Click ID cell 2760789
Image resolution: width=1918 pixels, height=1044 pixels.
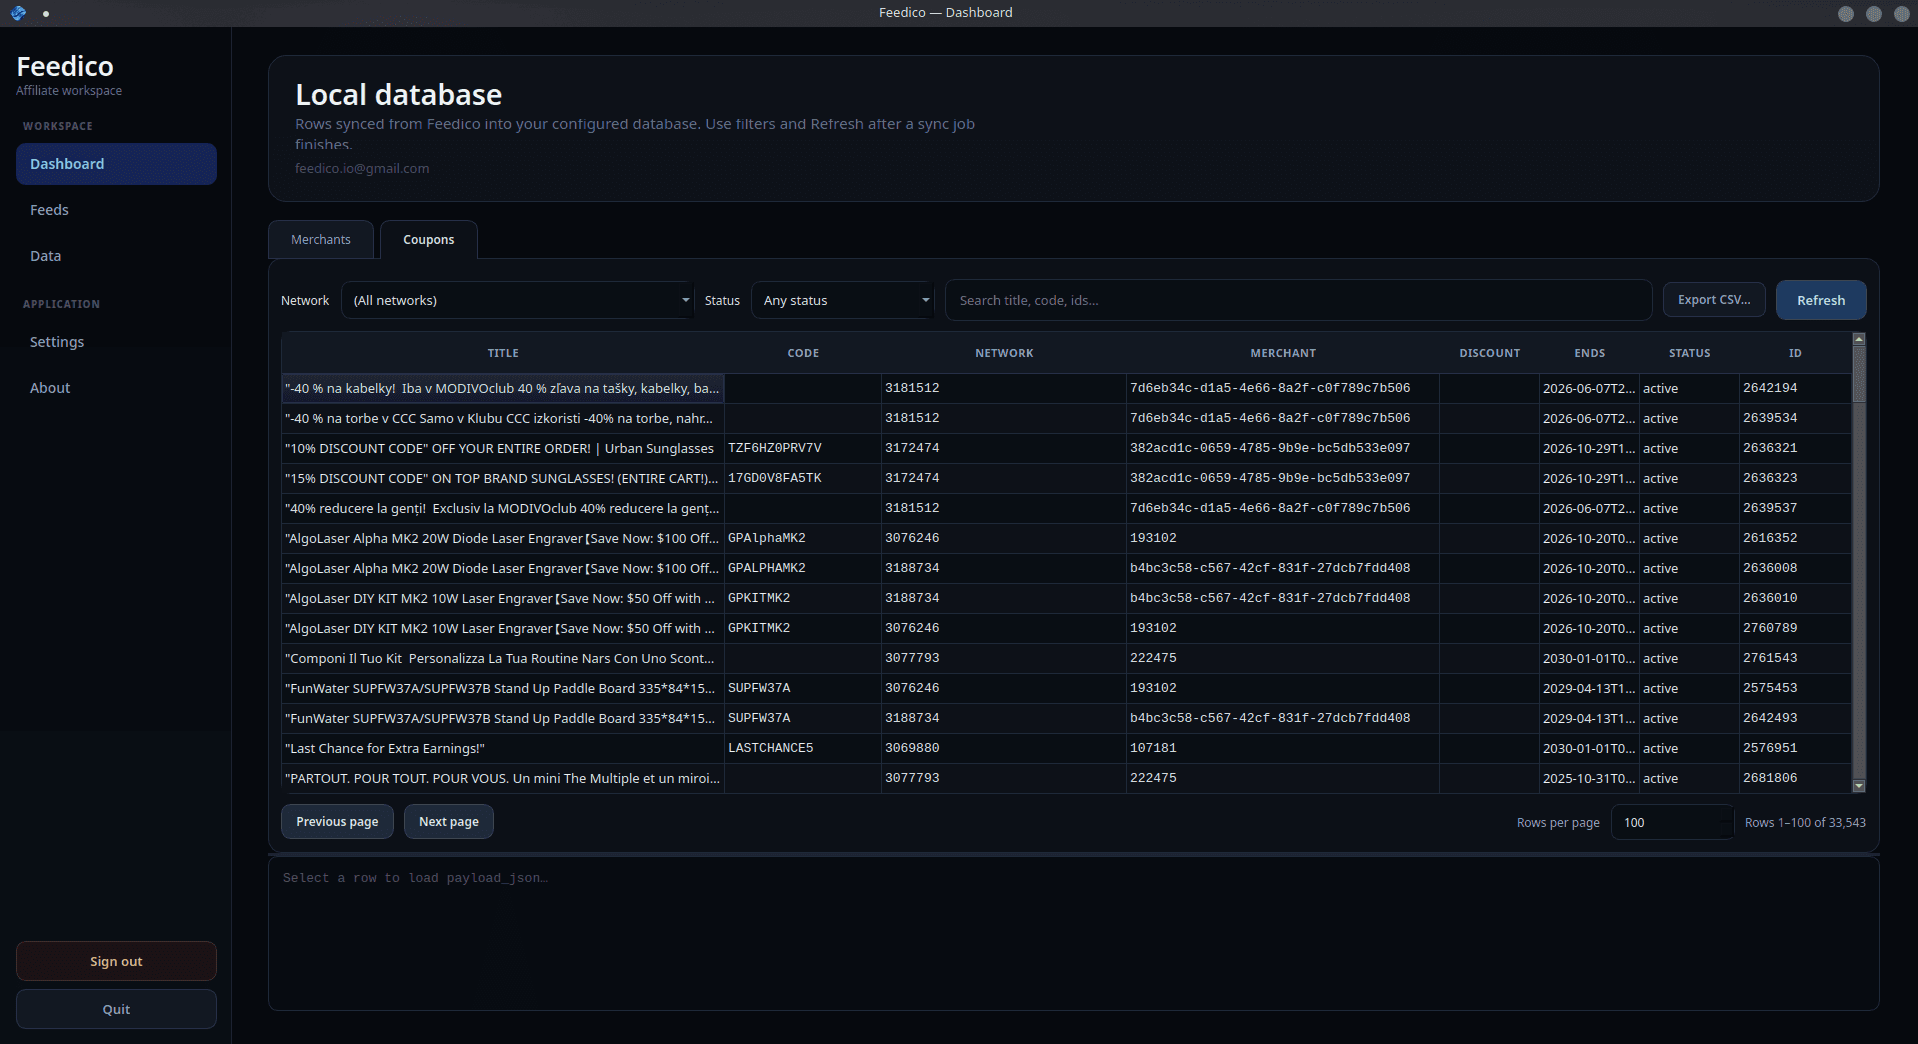tap(1795, 628)
